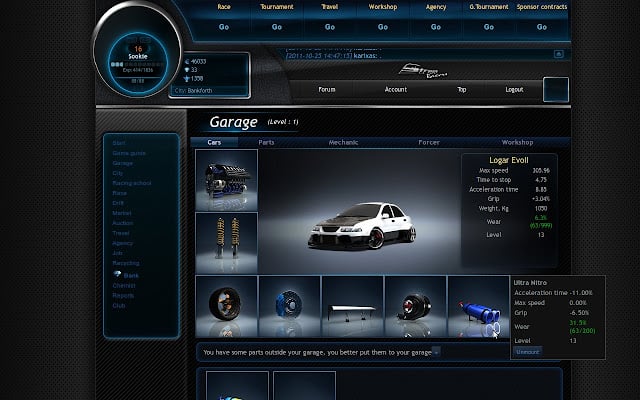640x400 pixels.
Task: Open Club from the sidebar
Action: point(119,306)
